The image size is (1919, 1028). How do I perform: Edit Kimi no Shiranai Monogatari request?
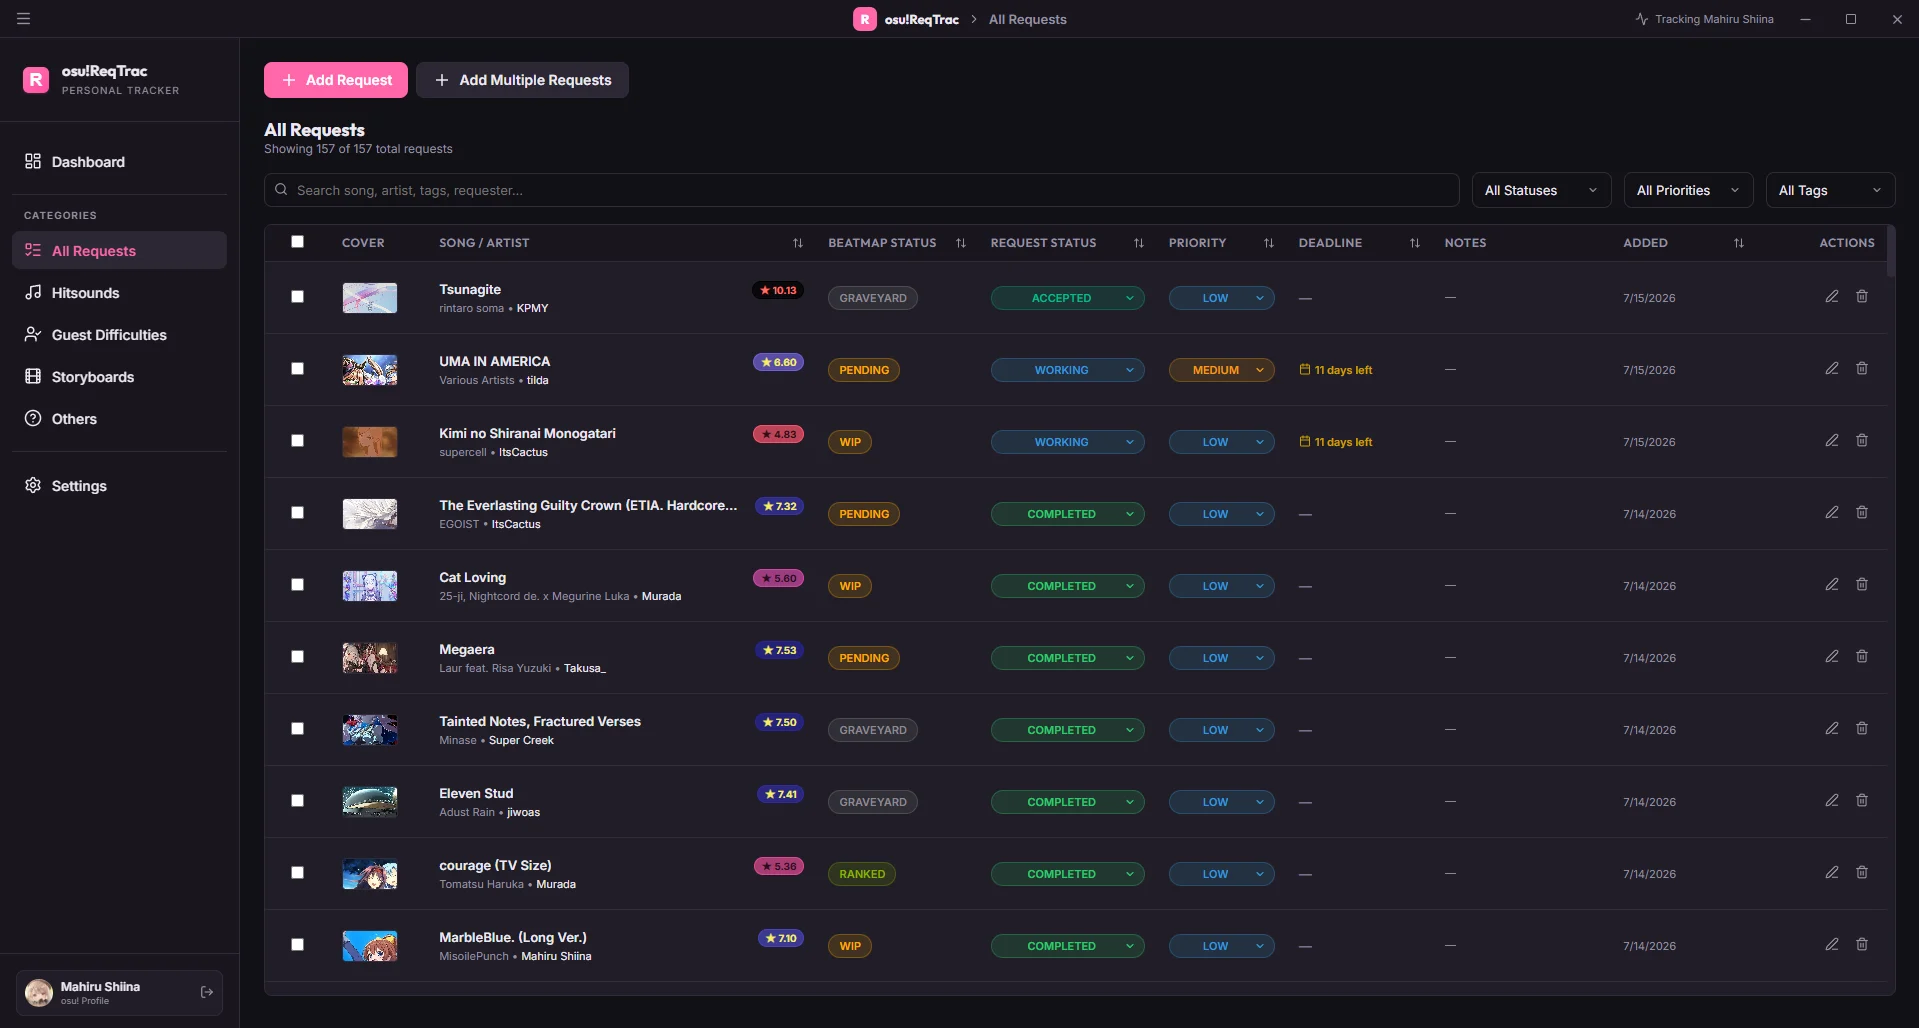(x=1832, y=441)
